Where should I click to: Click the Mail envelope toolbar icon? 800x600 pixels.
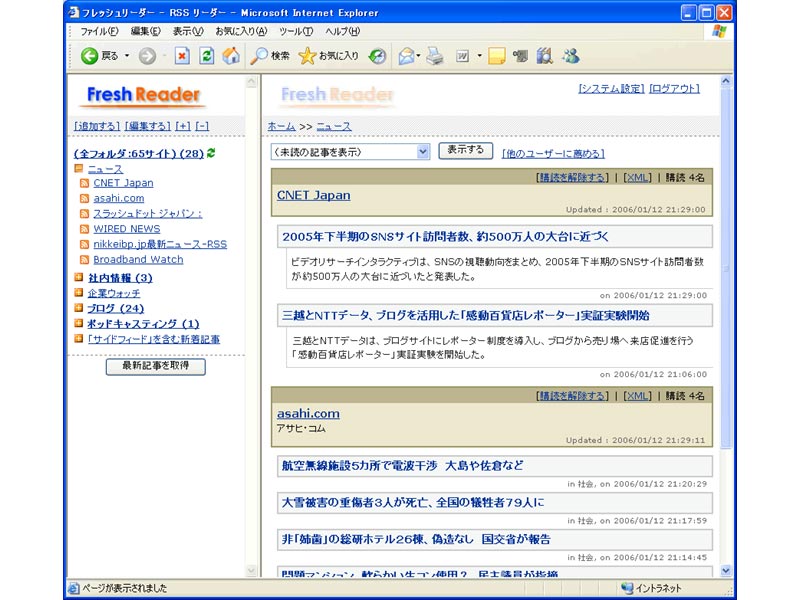click(x=407, y=56)
